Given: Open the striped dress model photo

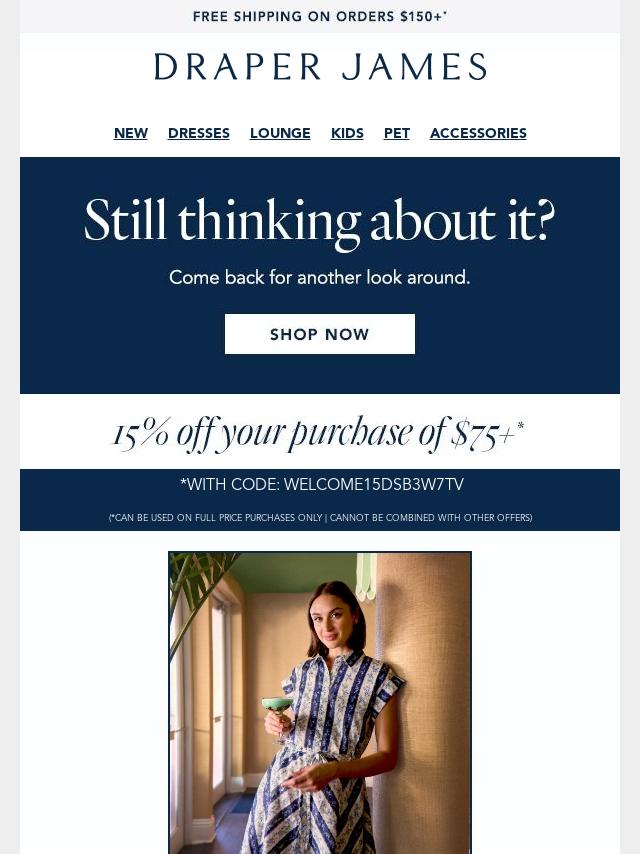Looking at the screenshot, I should coord(320,703).
